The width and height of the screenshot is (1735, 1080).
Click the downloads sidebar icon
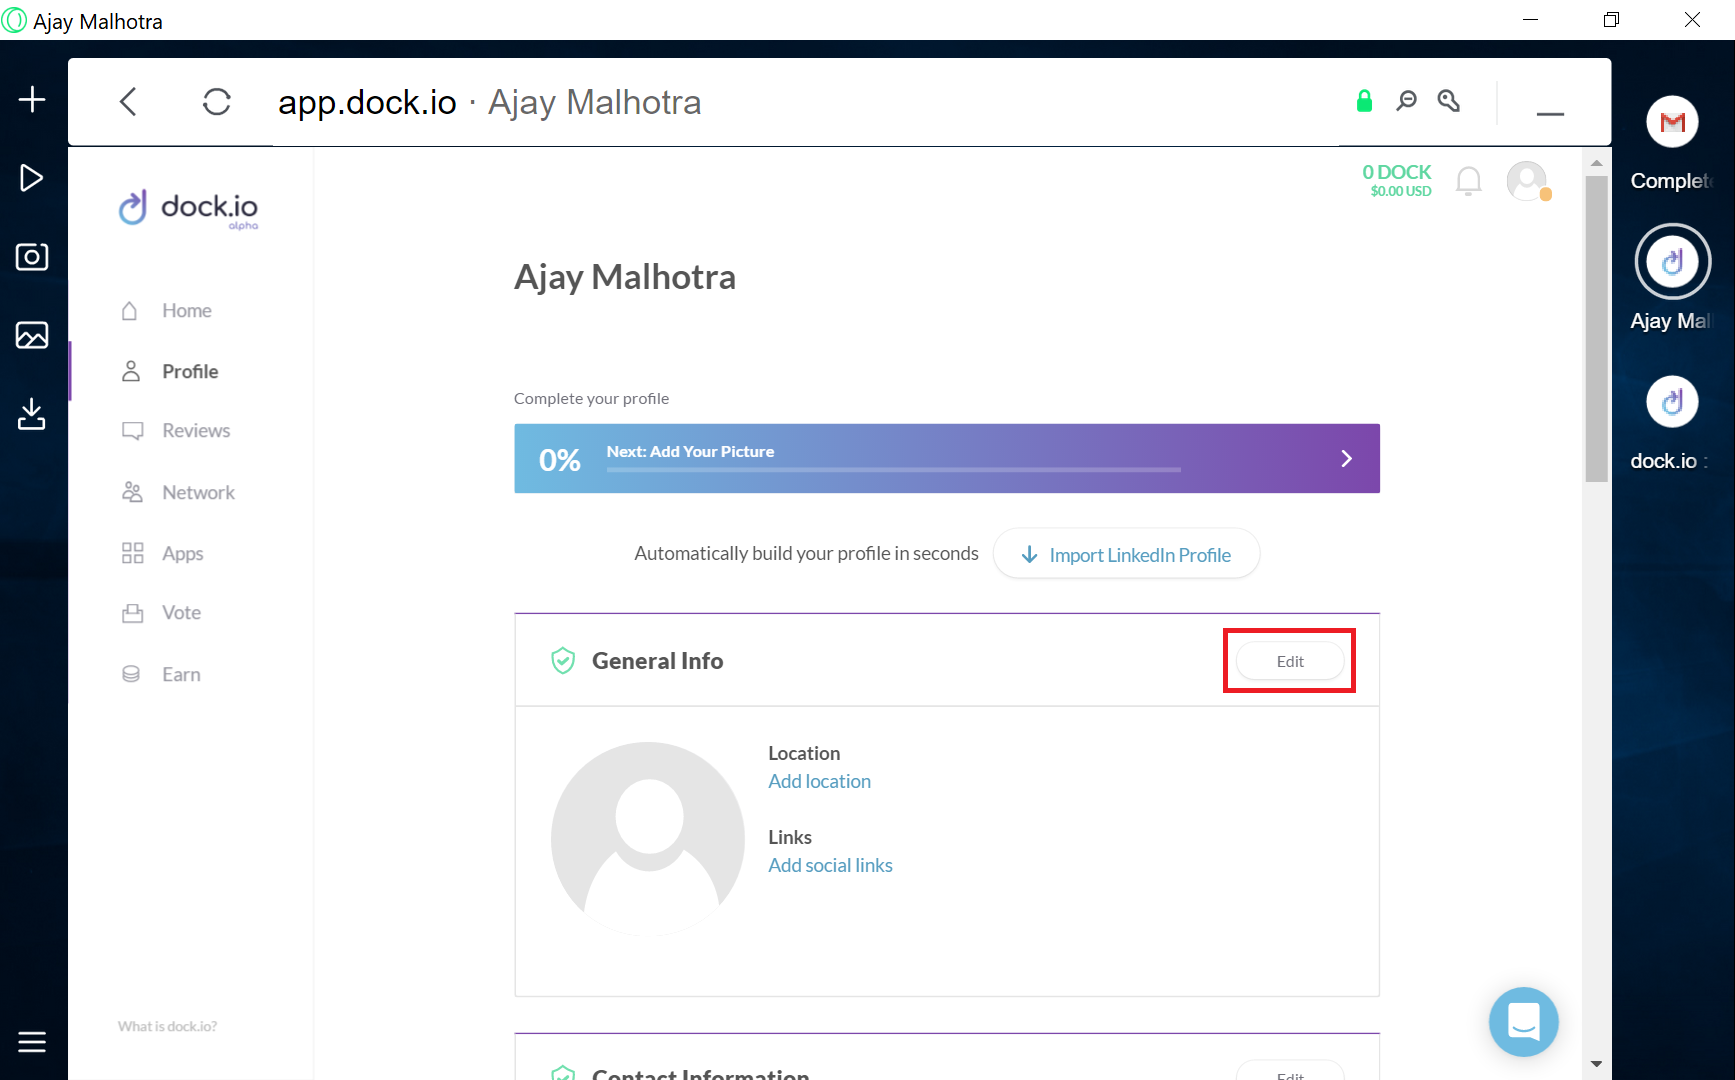click(x=32, y=413)
